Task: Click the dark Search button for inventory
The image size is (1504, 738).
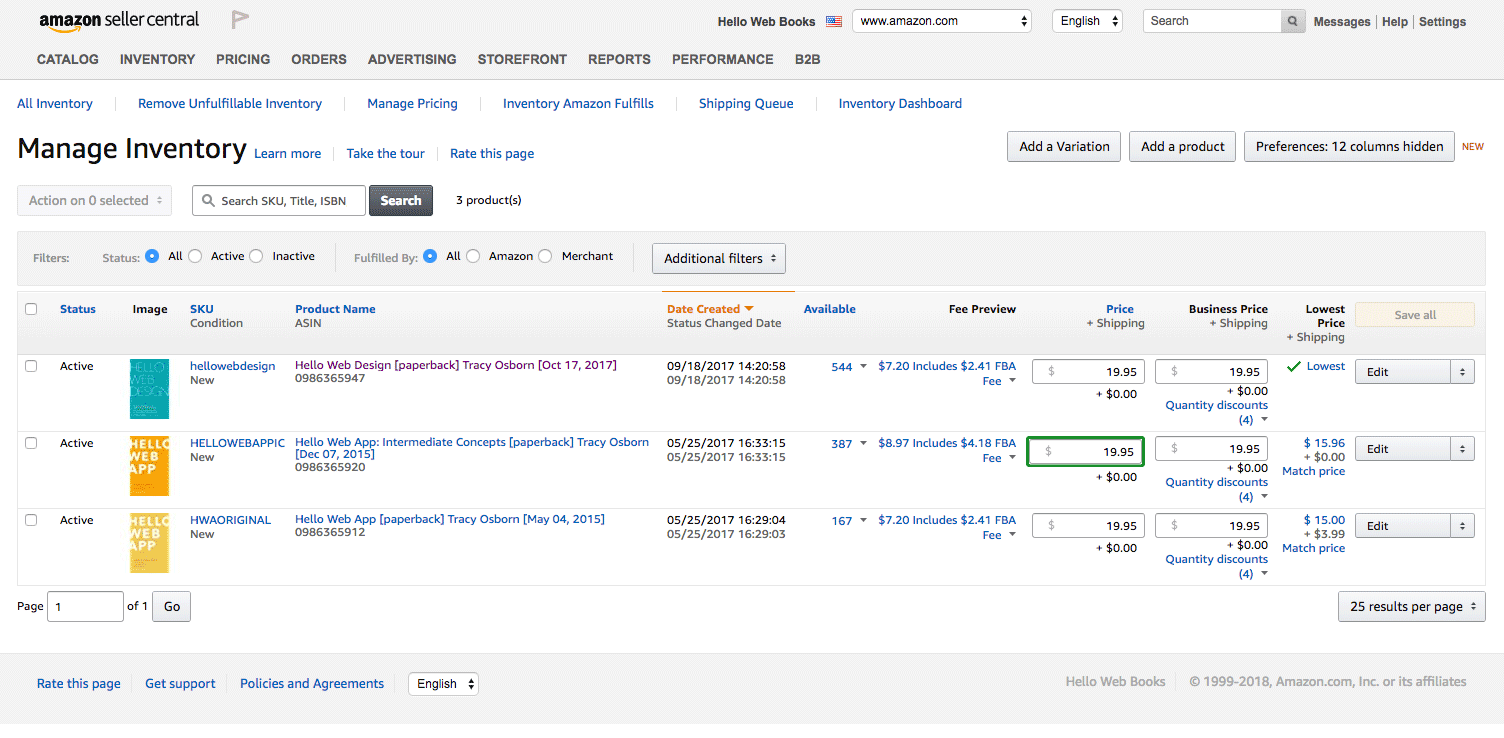Action: click(401, 200)
